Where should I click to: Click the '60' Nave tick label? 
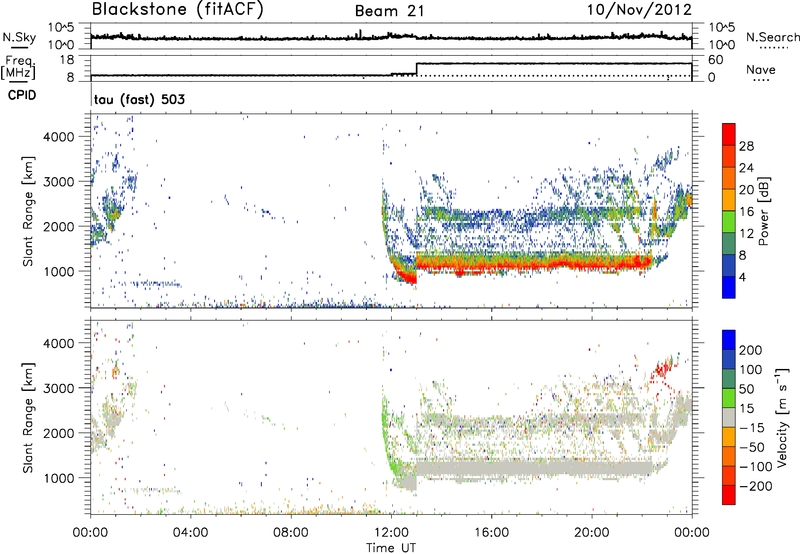point(716,60)
